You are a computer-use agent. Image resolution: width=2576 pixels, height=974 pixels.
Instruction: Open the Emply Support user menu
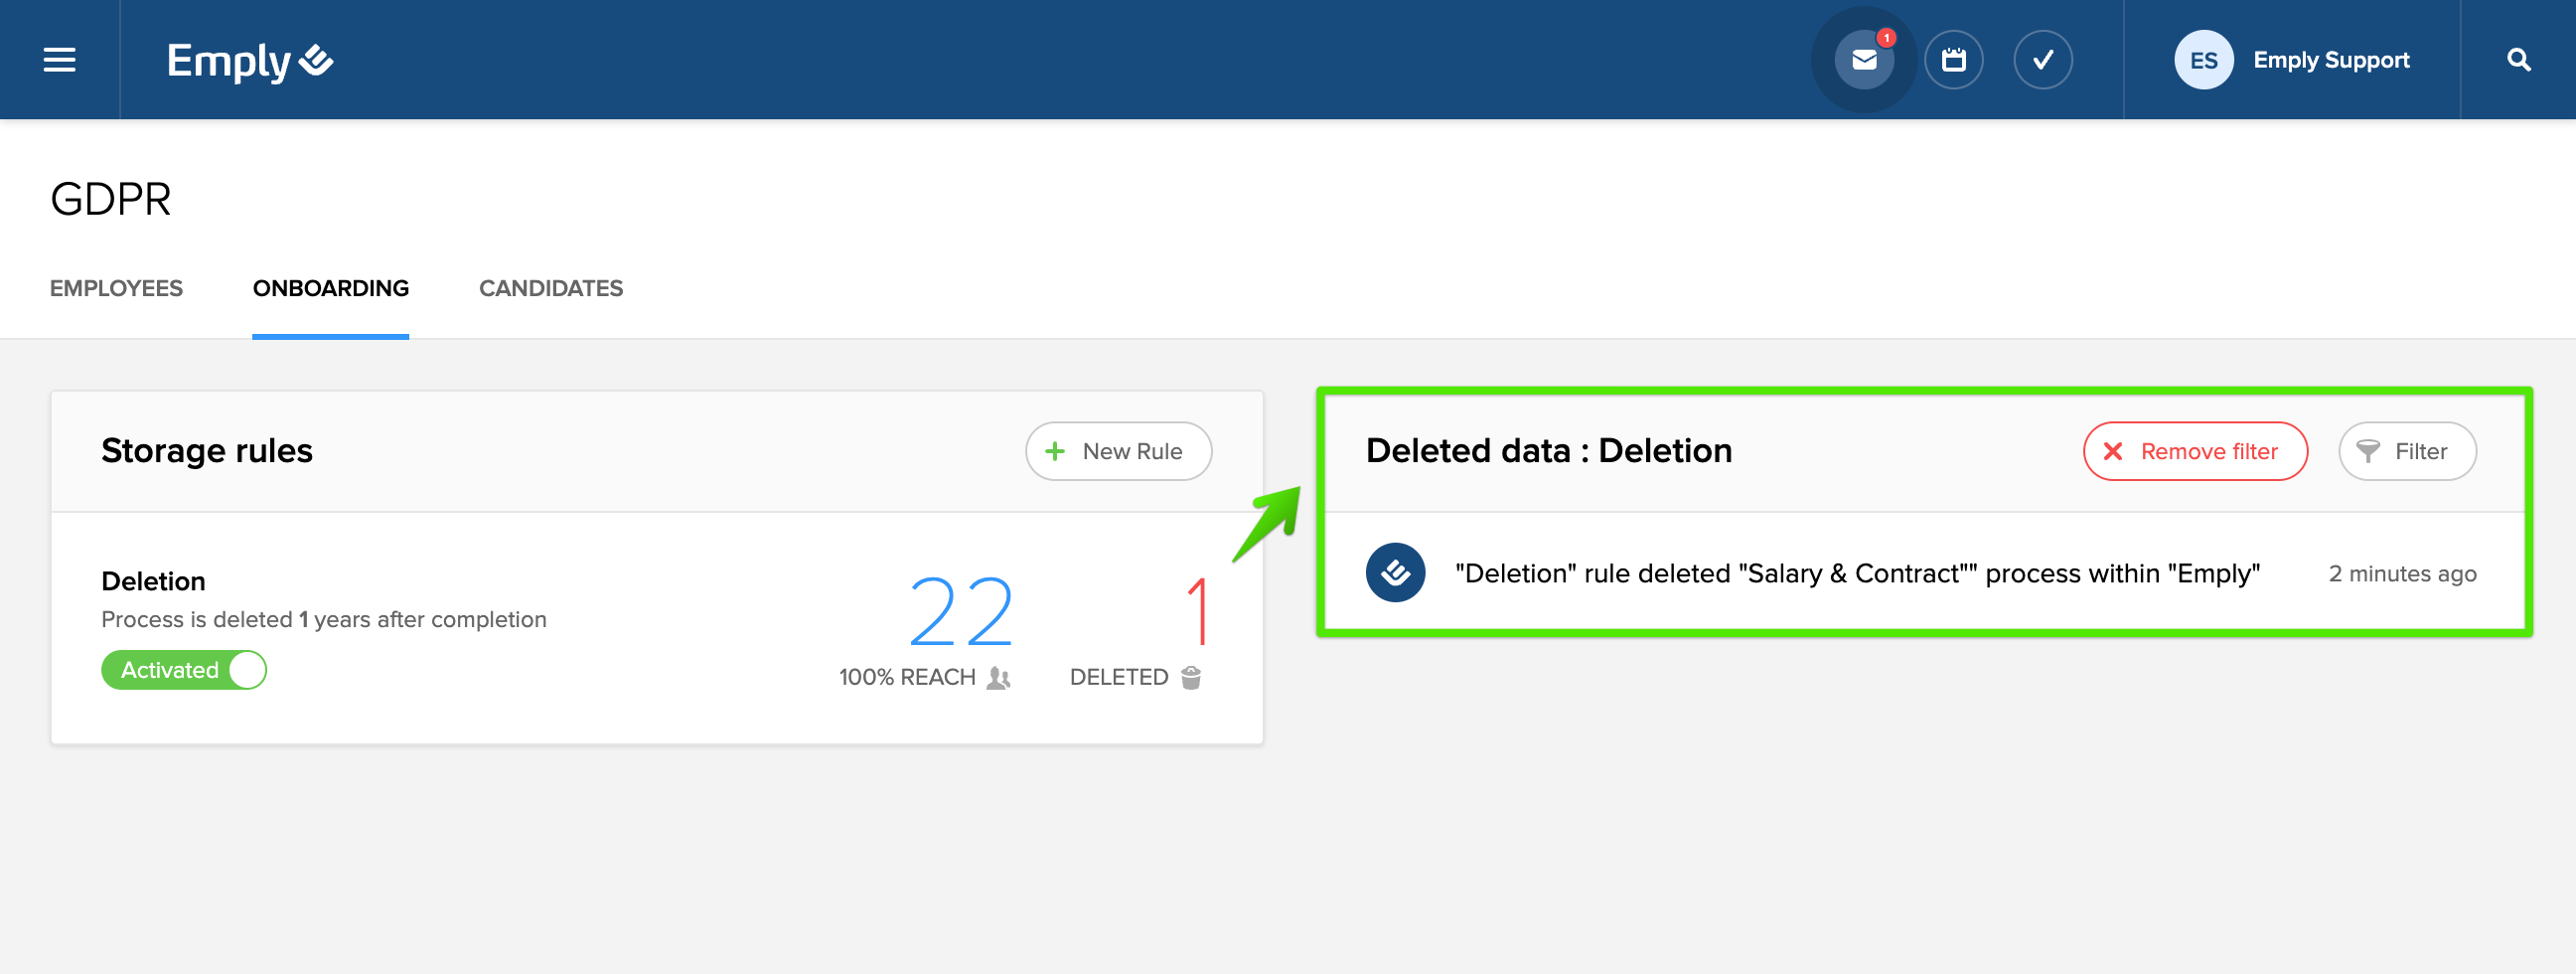[x=2330, y=60]
